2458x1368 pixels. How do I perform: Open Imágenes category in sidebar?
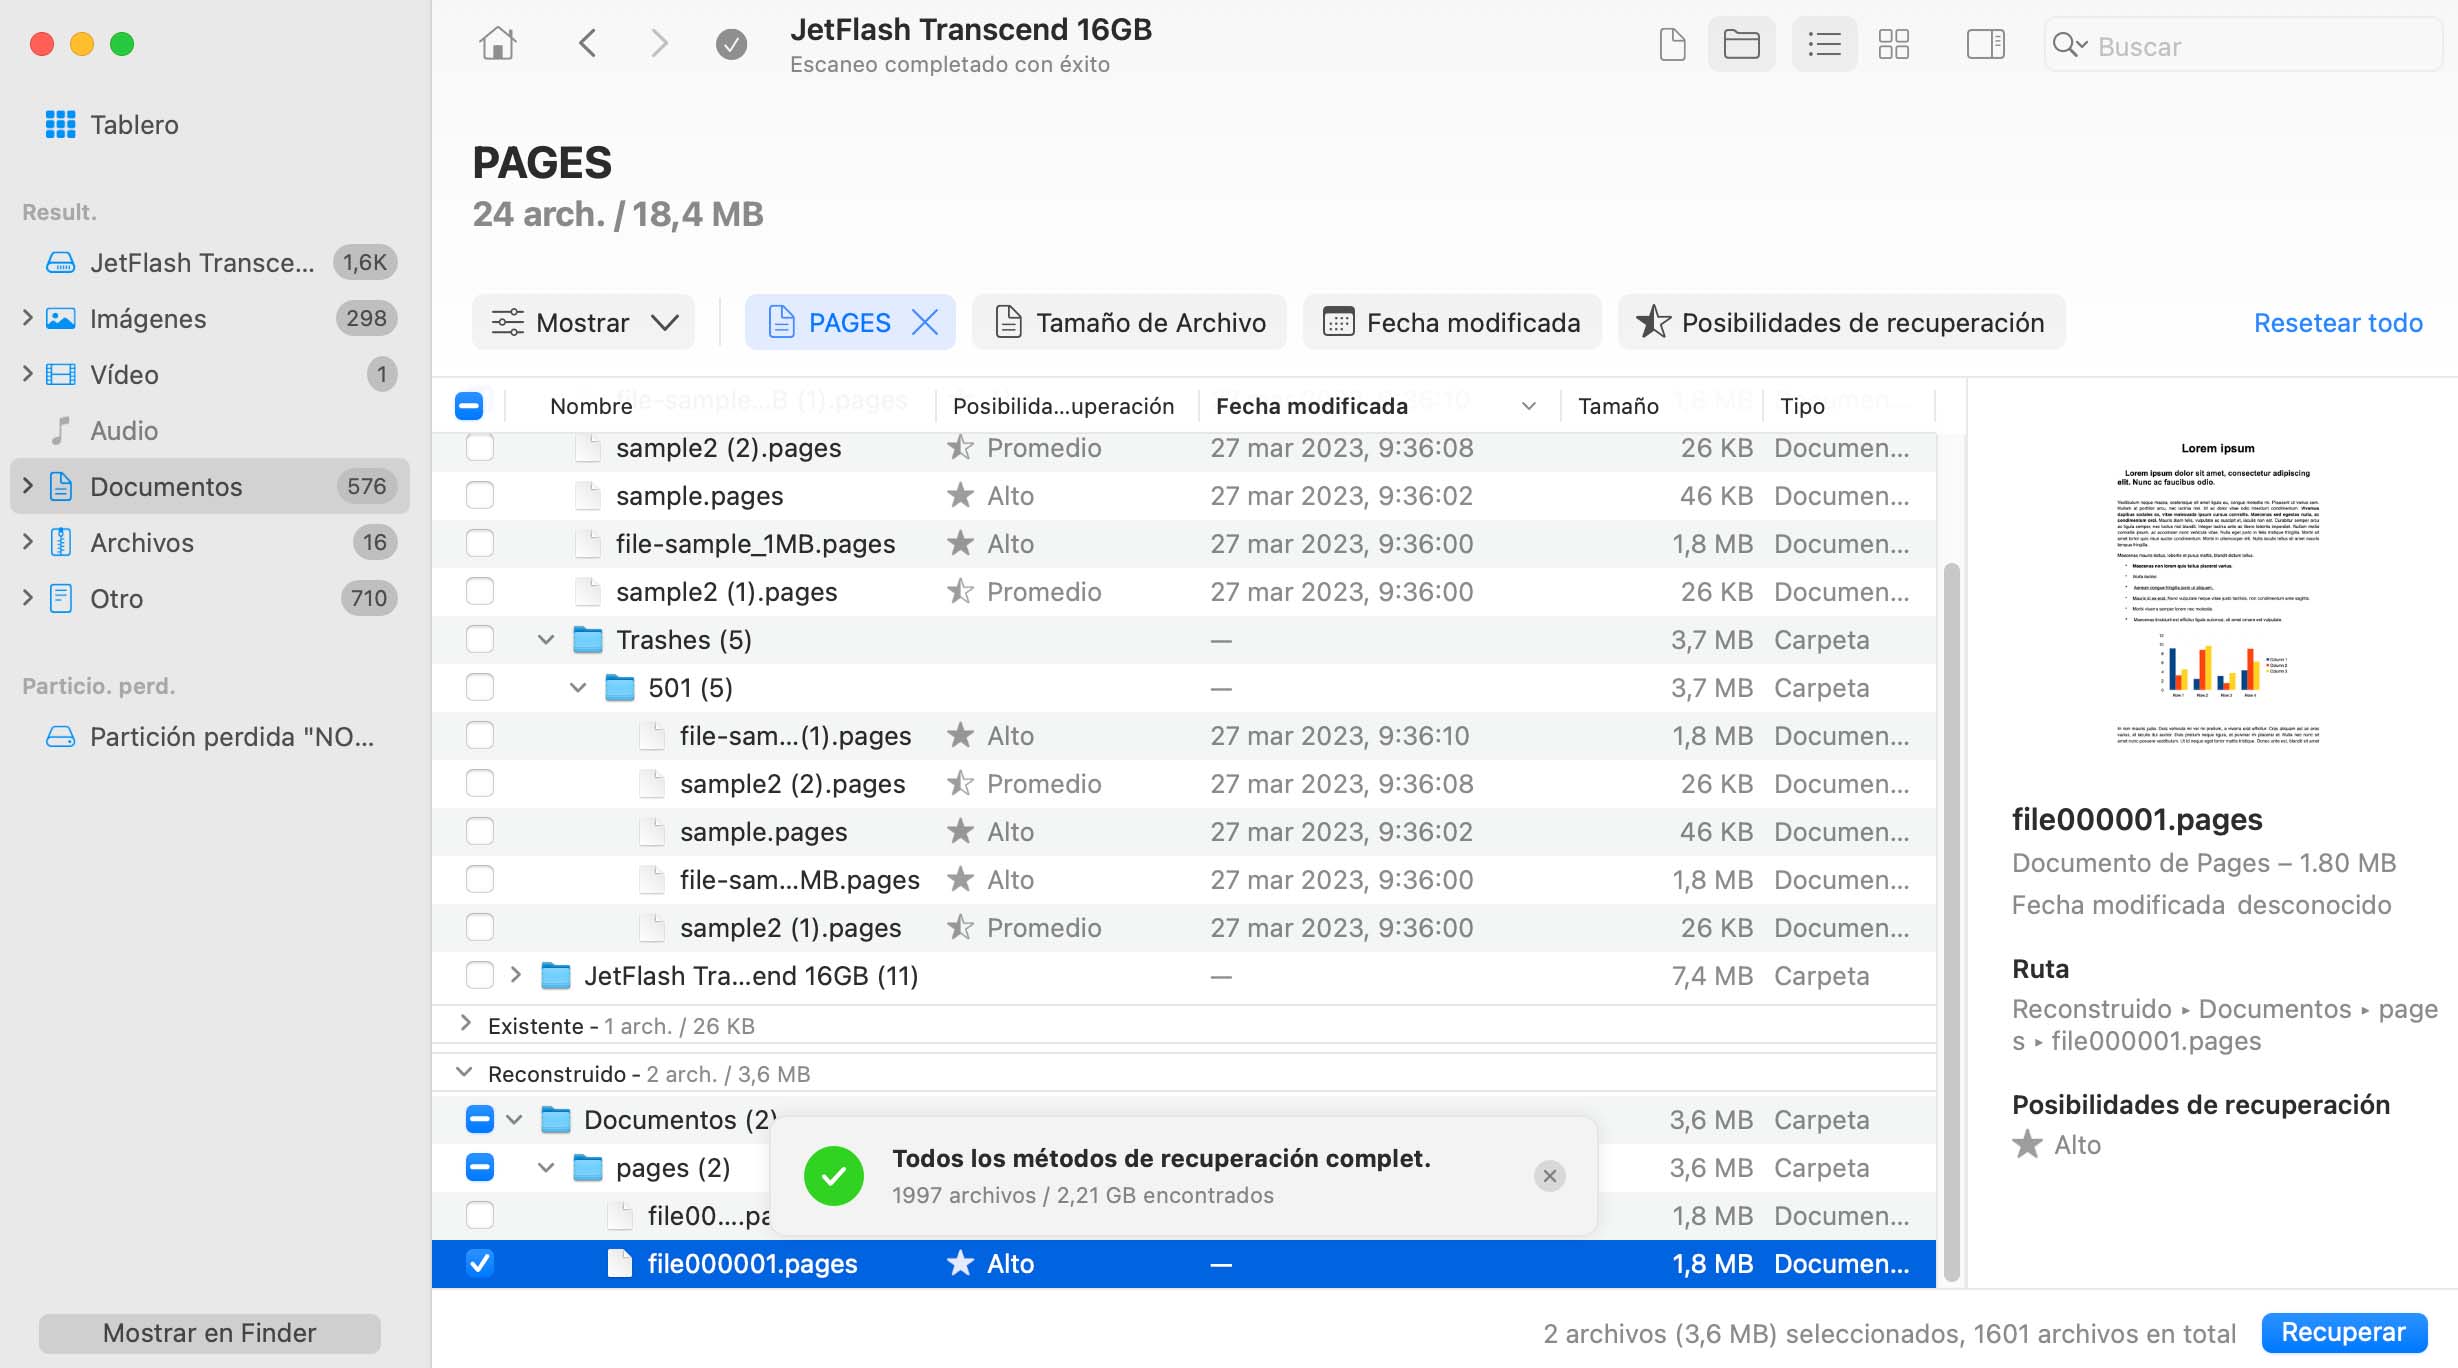210,319
